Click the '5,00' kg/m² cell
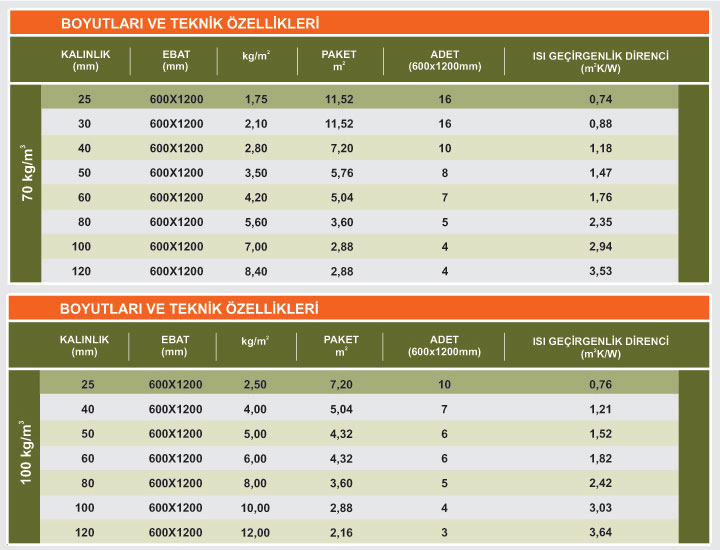The image size is (720, 550). pos(255,434)
